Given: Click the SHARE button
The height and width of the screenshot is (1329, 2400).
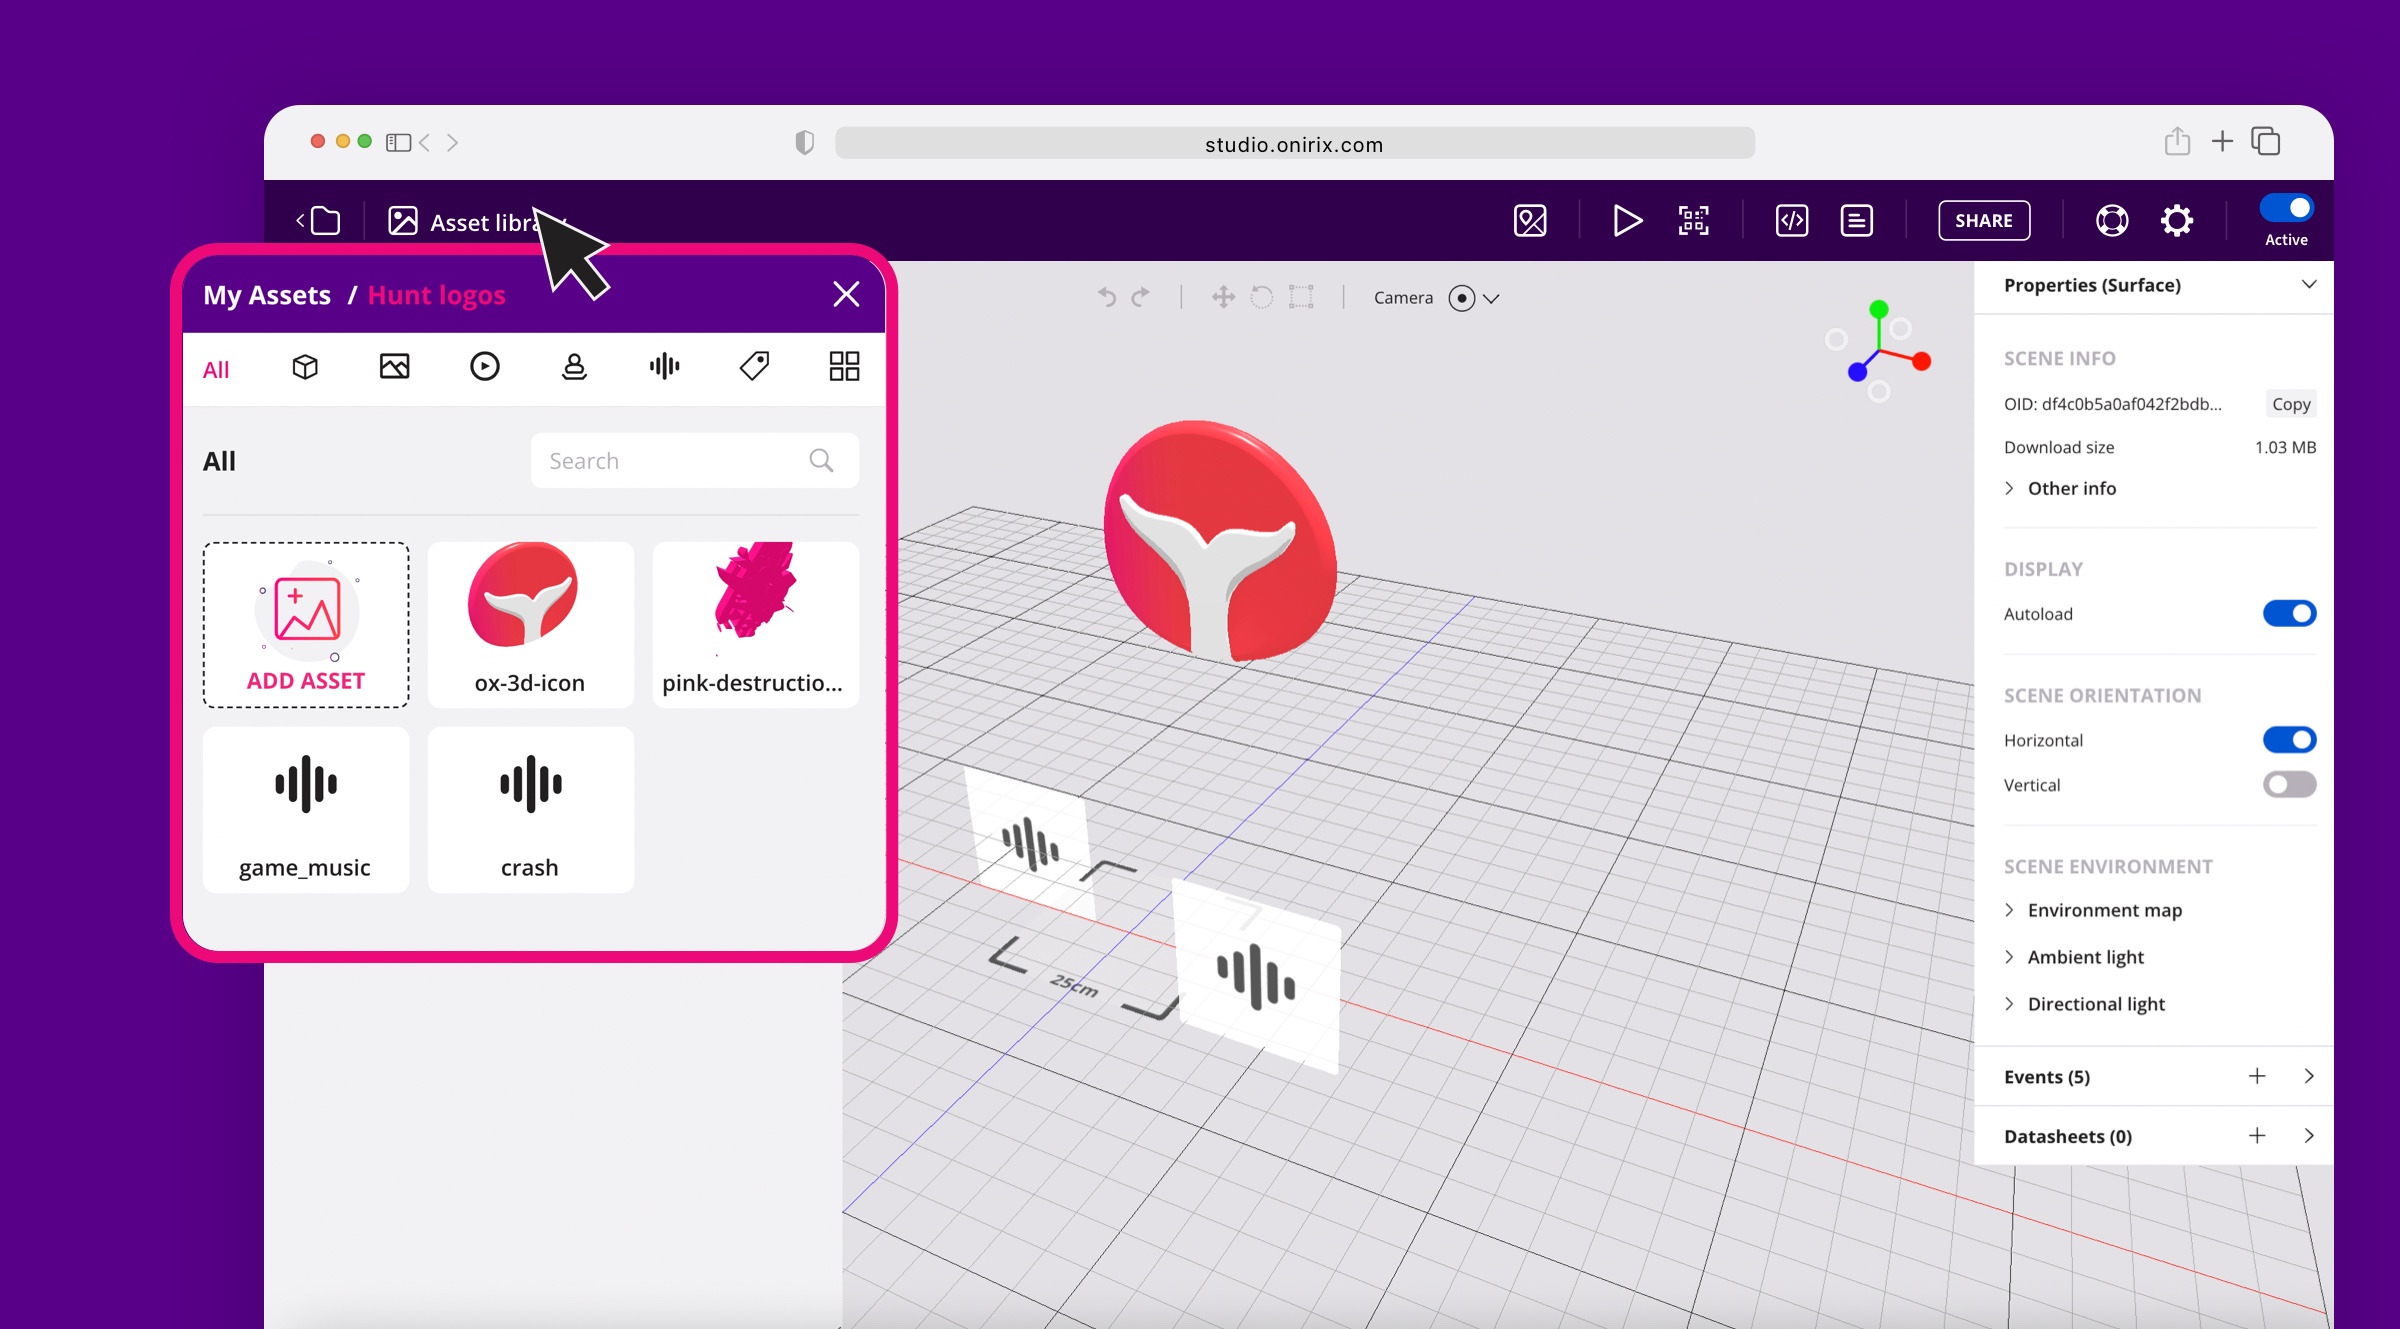Looking at the screenshot, I should [1983, 220].
